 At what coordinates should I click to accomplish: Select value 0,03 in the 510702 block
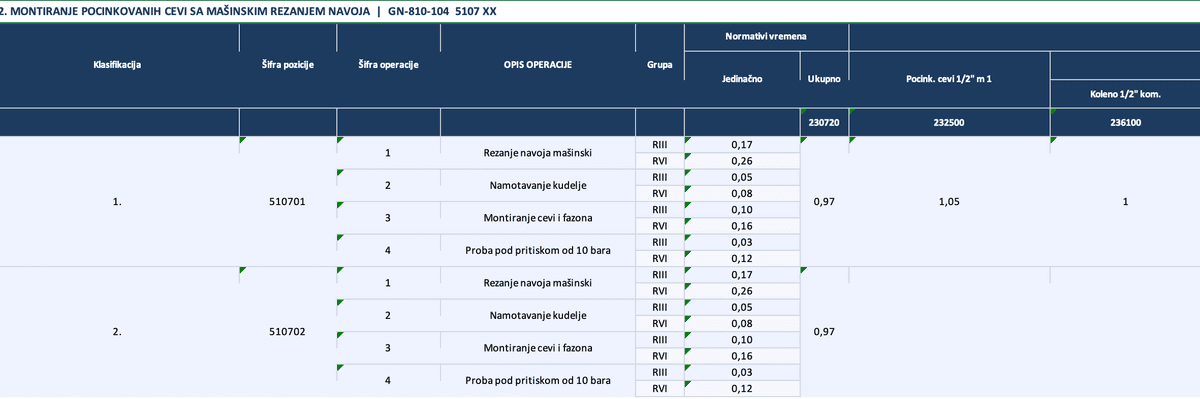point(742,372)
